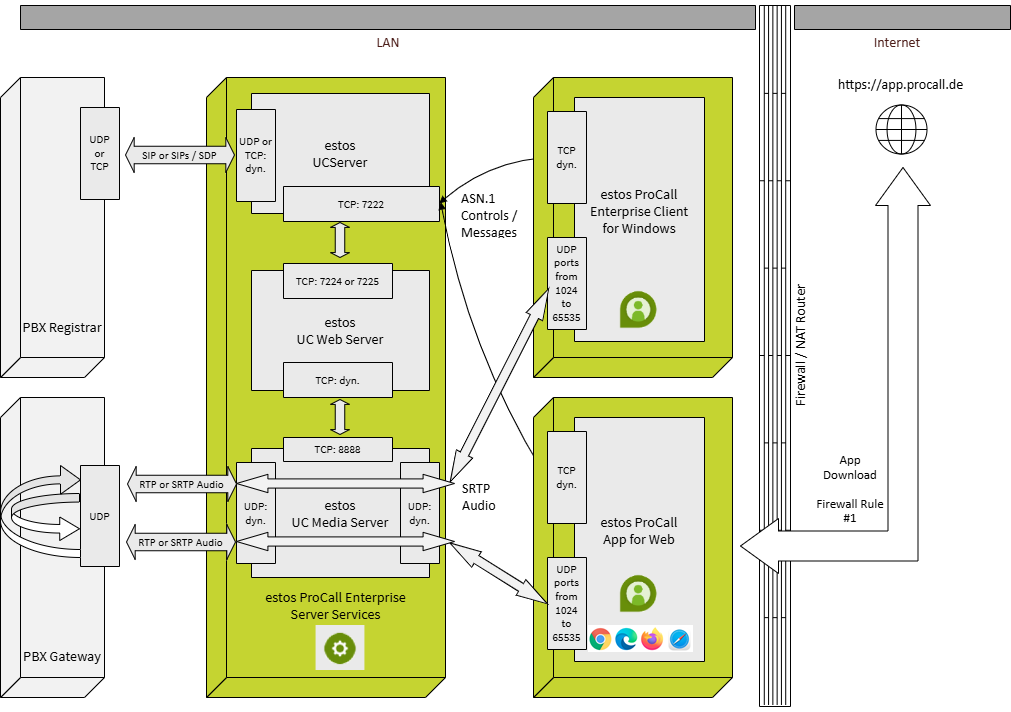This screenshot has width=1011, height=712.
Task: Click the PBX Gateway label
Action: 62,657
